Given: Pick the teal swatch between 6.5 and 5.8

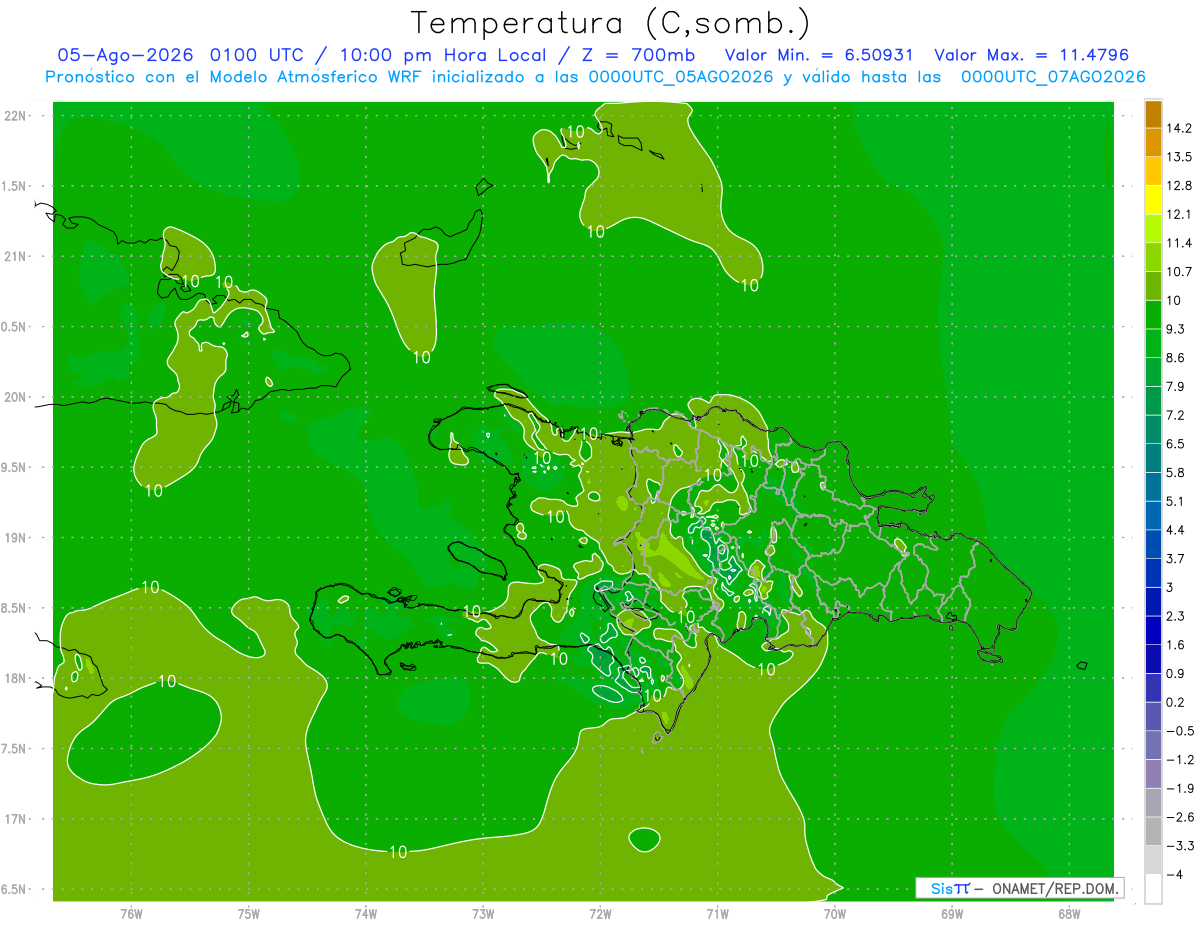Looking at the screenshot, I should [1153, 458].
